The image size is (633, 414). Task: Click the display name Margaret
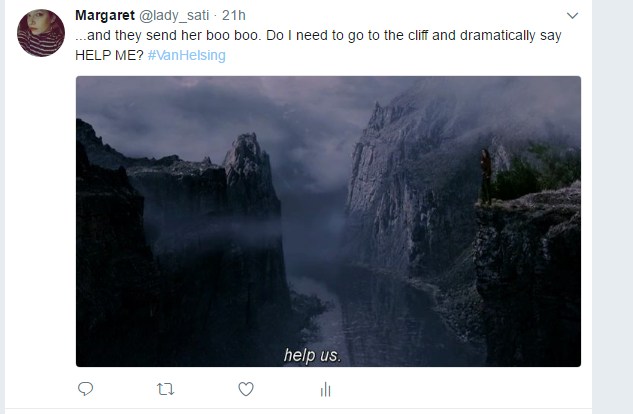pyautogui.click(x=105, y=15)
